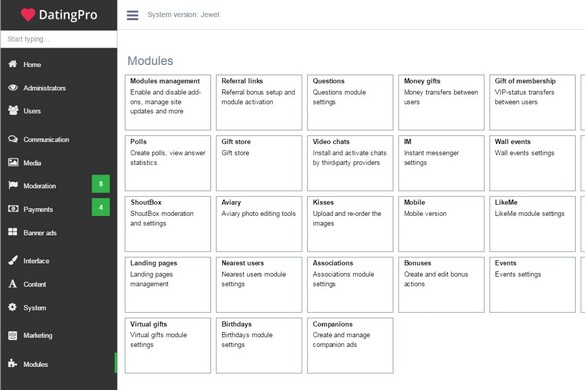This screenshot has width=585, height=390.
Task: Click the Moderation flag icon
Action: [13, 185]
